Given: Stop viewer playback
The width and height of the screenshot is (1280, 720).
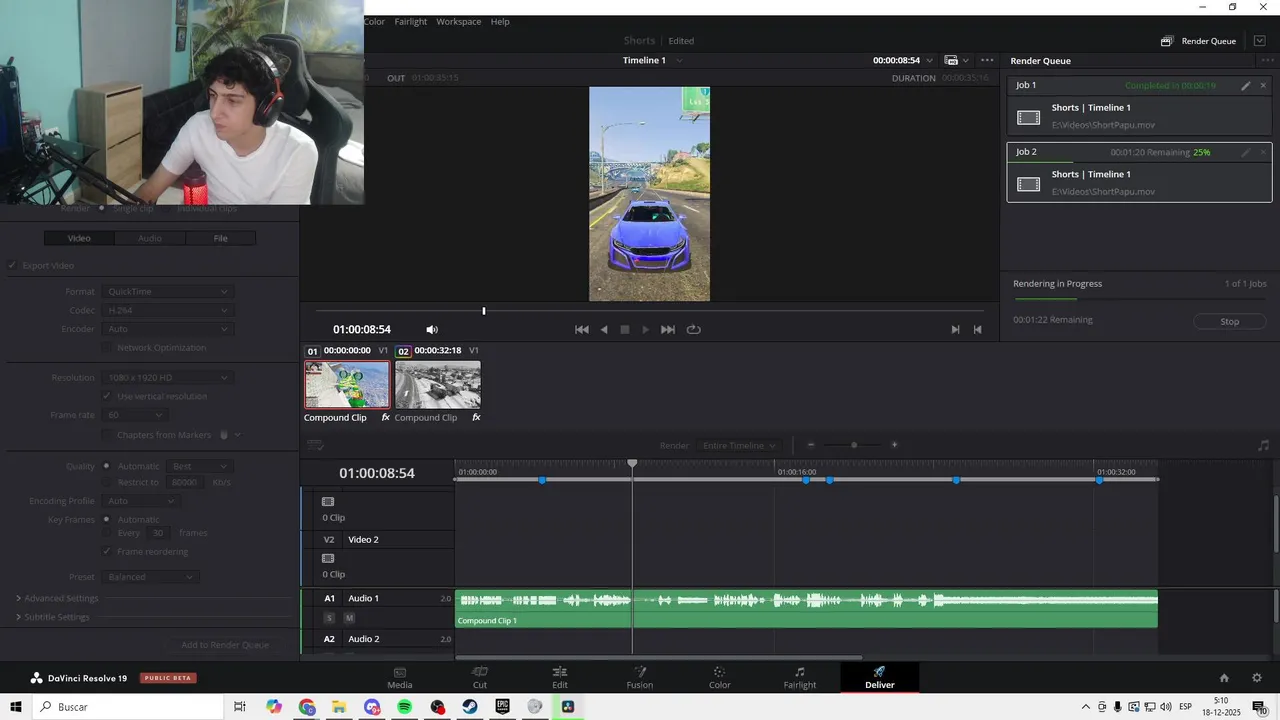Looking at the screenshot, I should click(x=625, y=329).
